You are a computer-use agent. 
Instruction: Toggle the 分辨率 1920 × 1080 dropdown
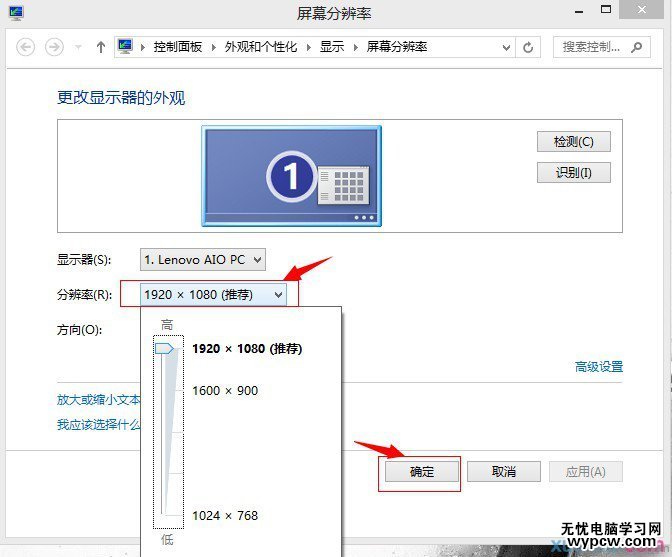click(x=213, y=295)
